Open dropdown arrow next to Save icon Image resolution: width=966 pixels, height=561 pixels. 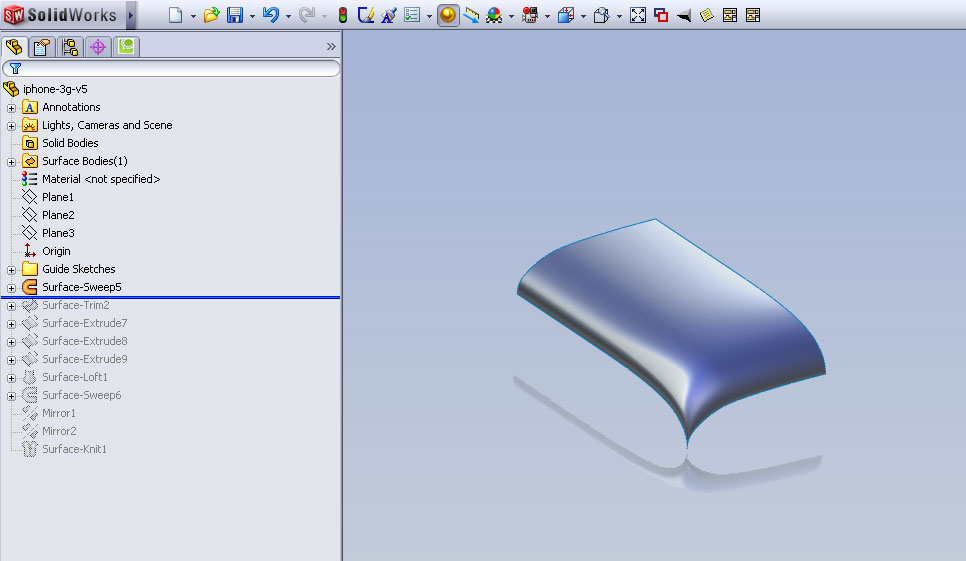252,17
